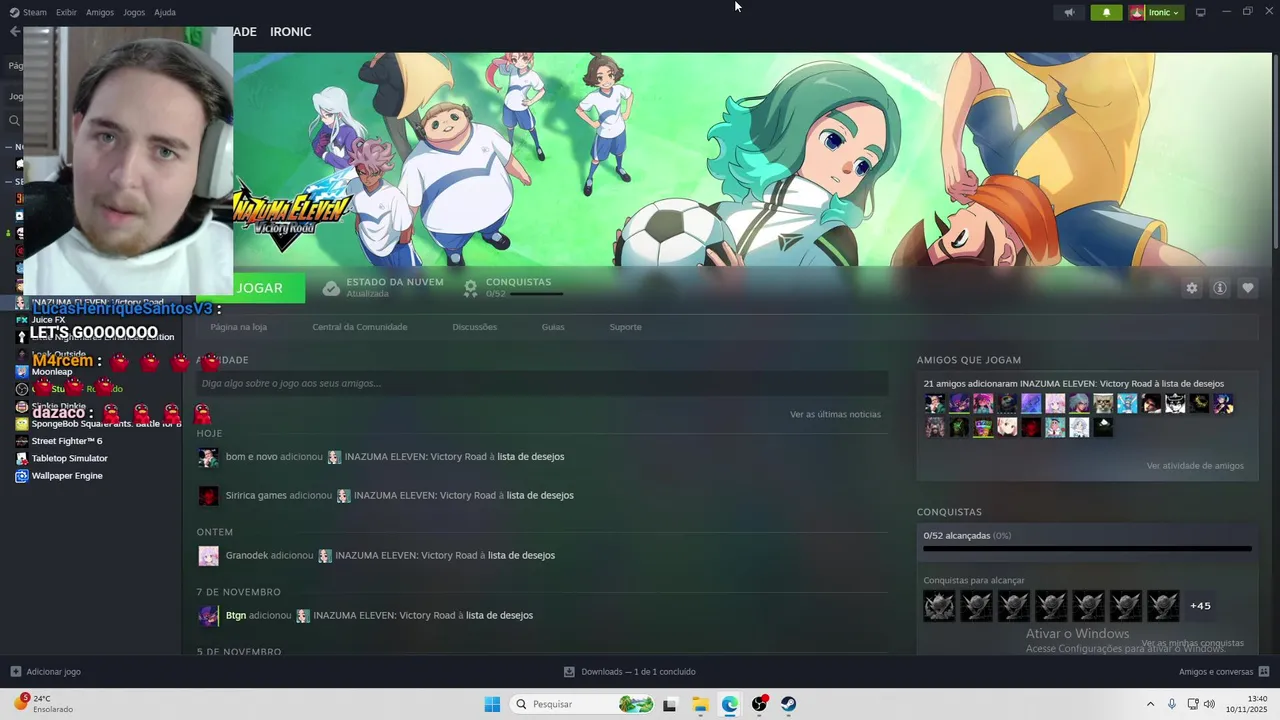The width and height of the screenshot is (1280, 720).
Task: Expand the Ironic account dropdown
Action: click(x=1155, y=13)
